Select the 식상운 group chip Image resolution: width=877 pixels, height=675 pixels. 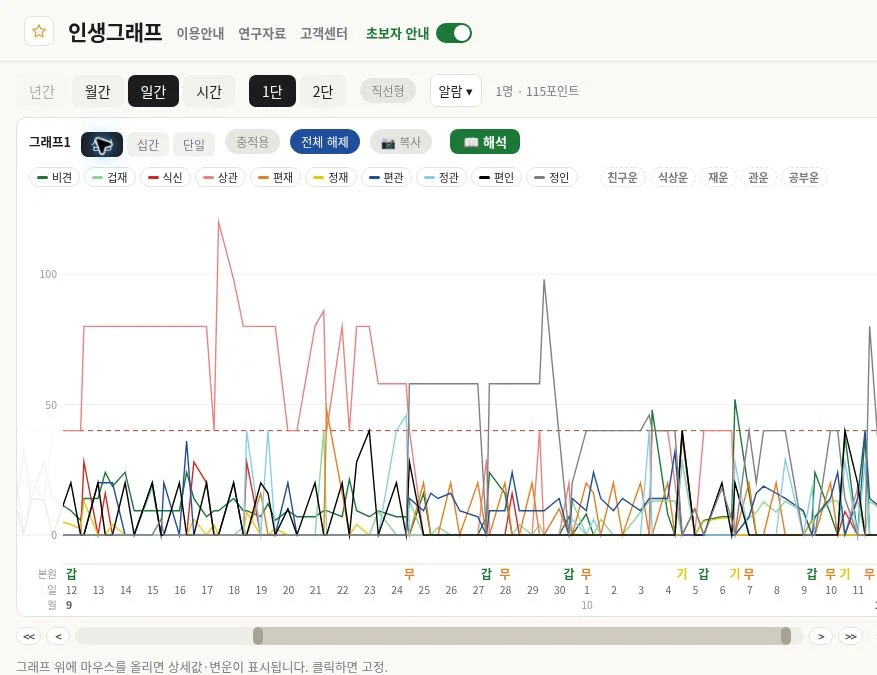673,177
